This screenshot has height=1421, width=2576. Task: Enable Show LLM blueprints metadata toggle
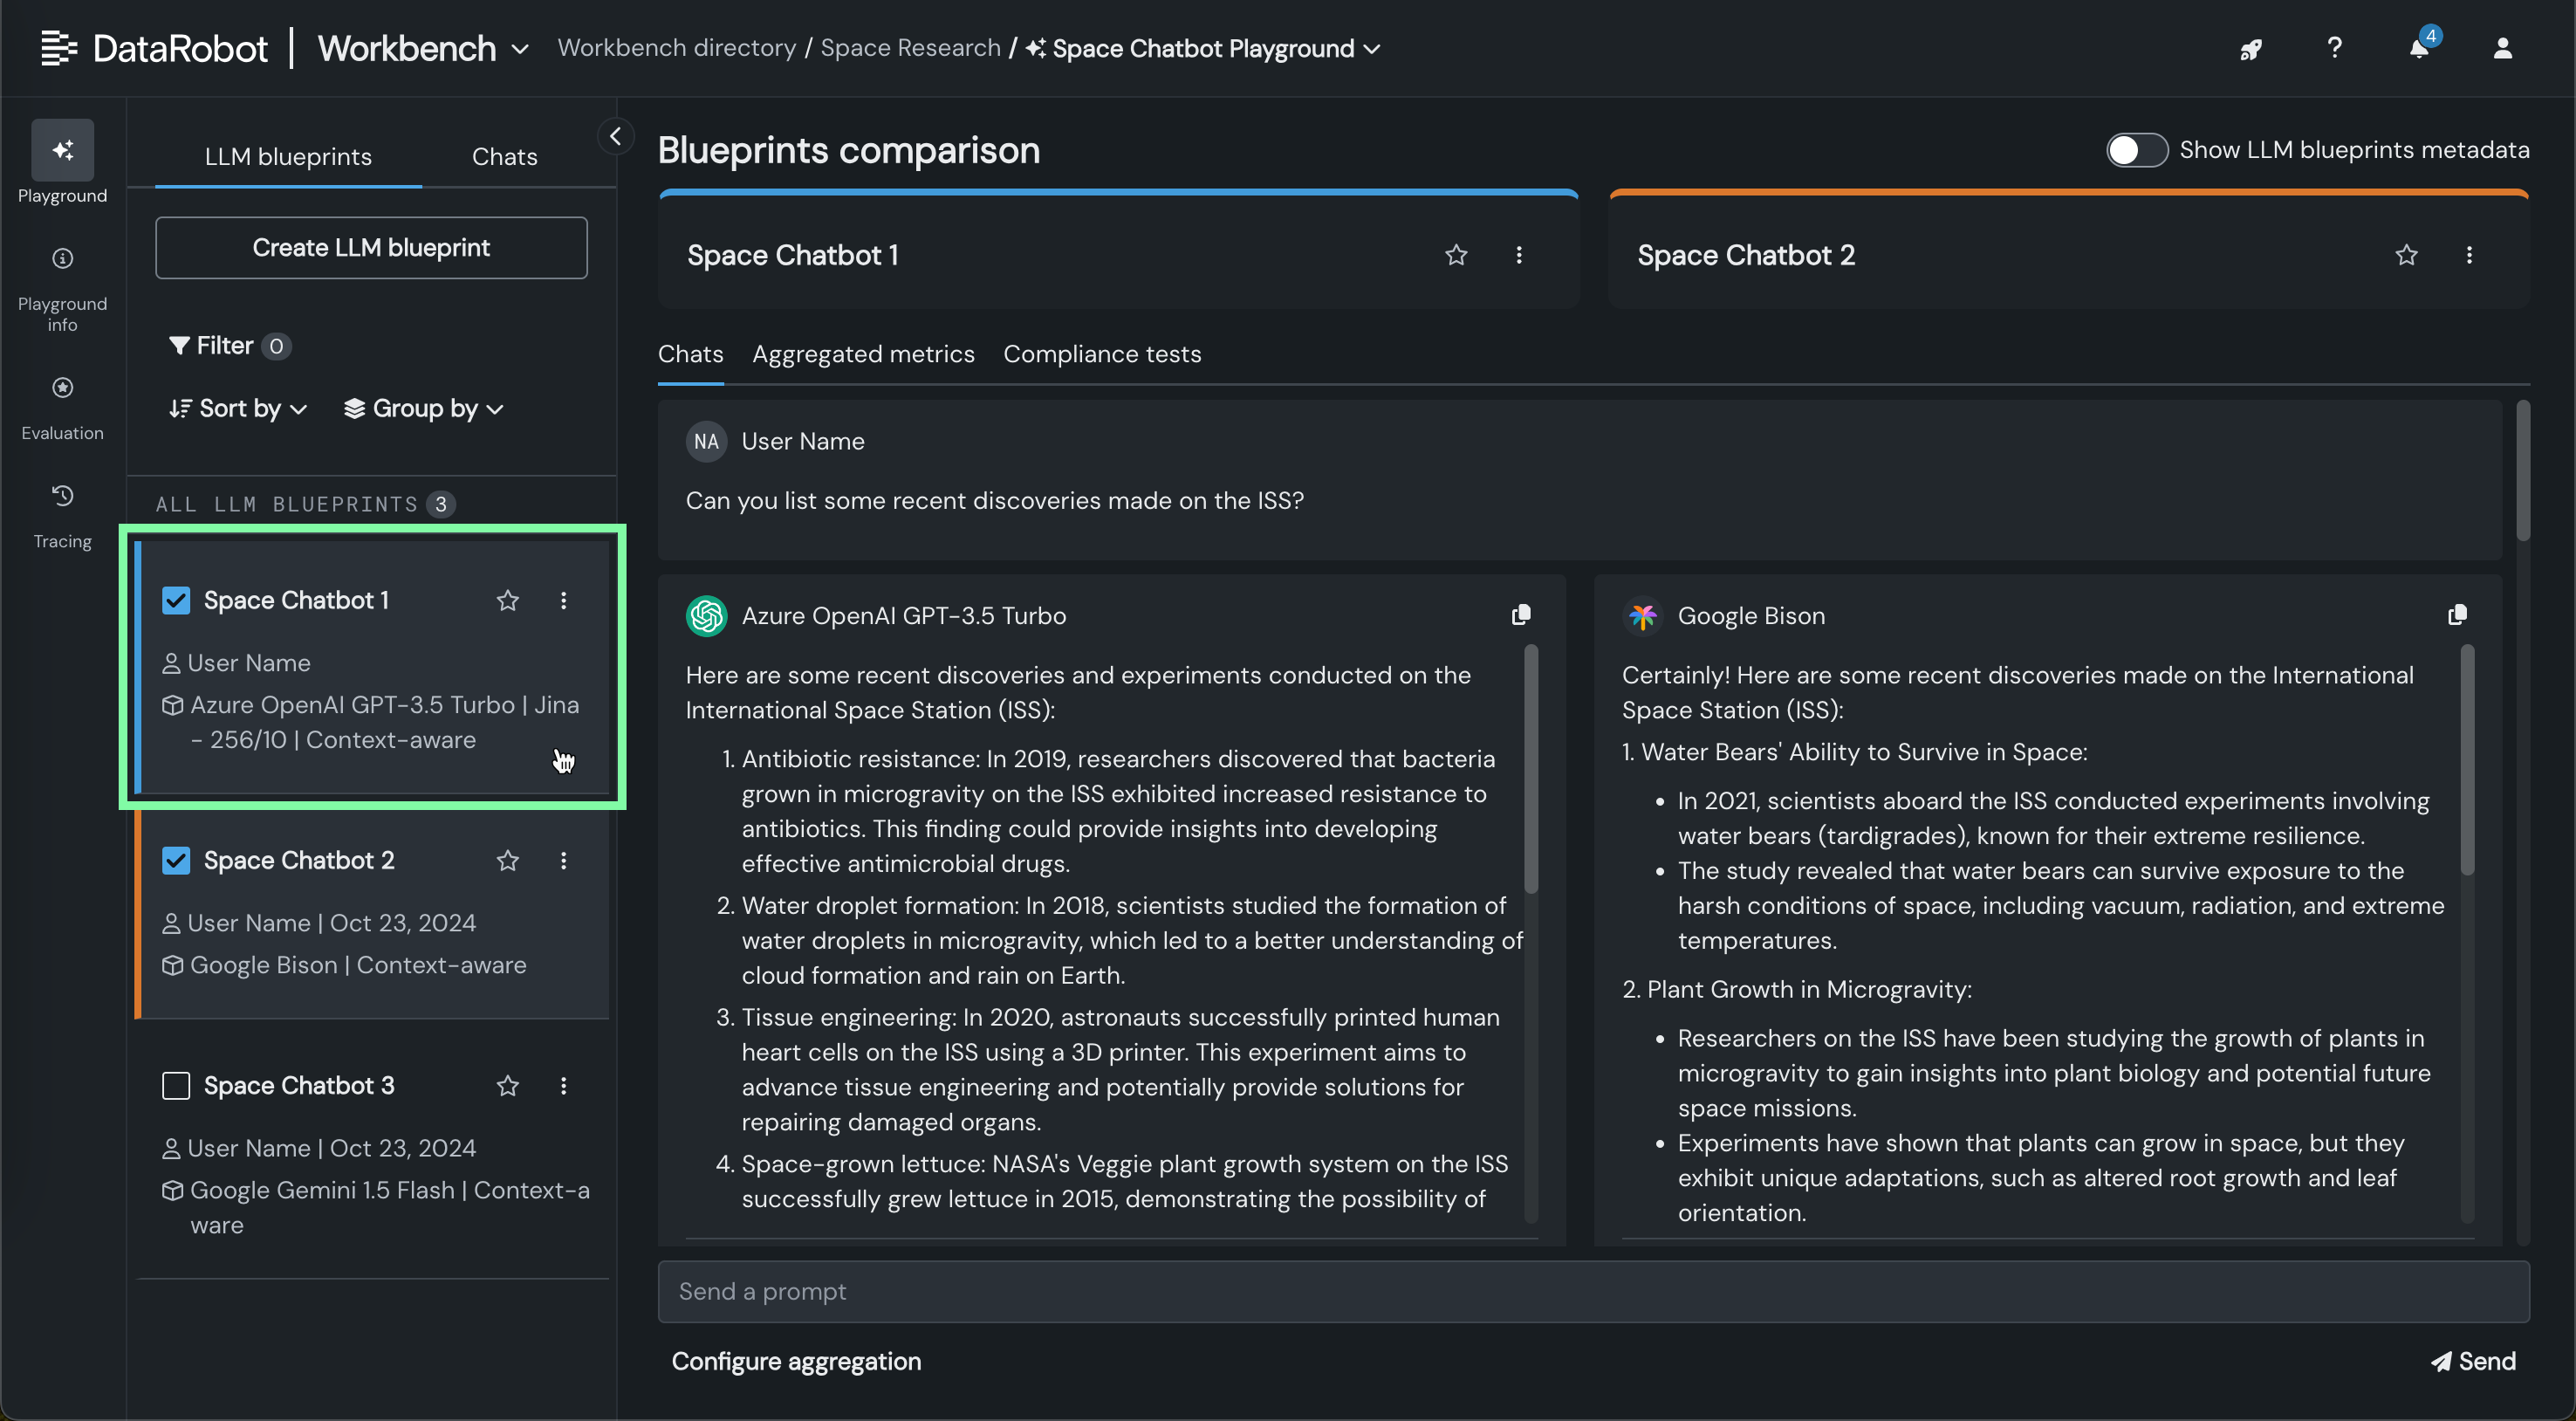coord(2136,150)
